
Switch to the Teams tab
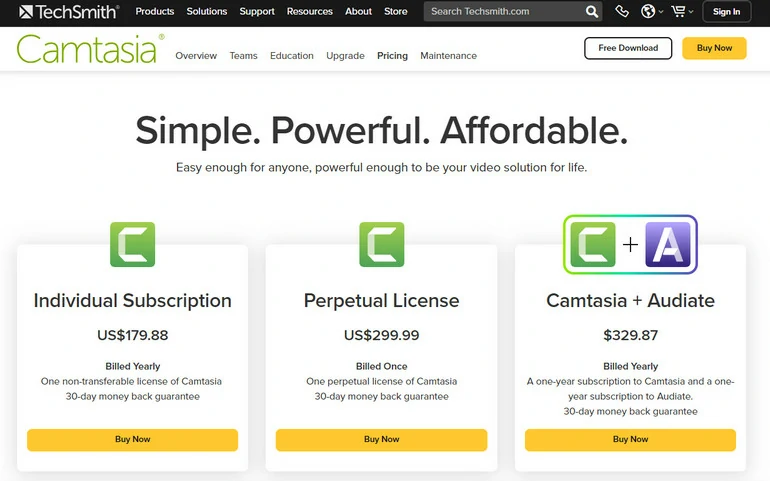(x=243, y=56)
